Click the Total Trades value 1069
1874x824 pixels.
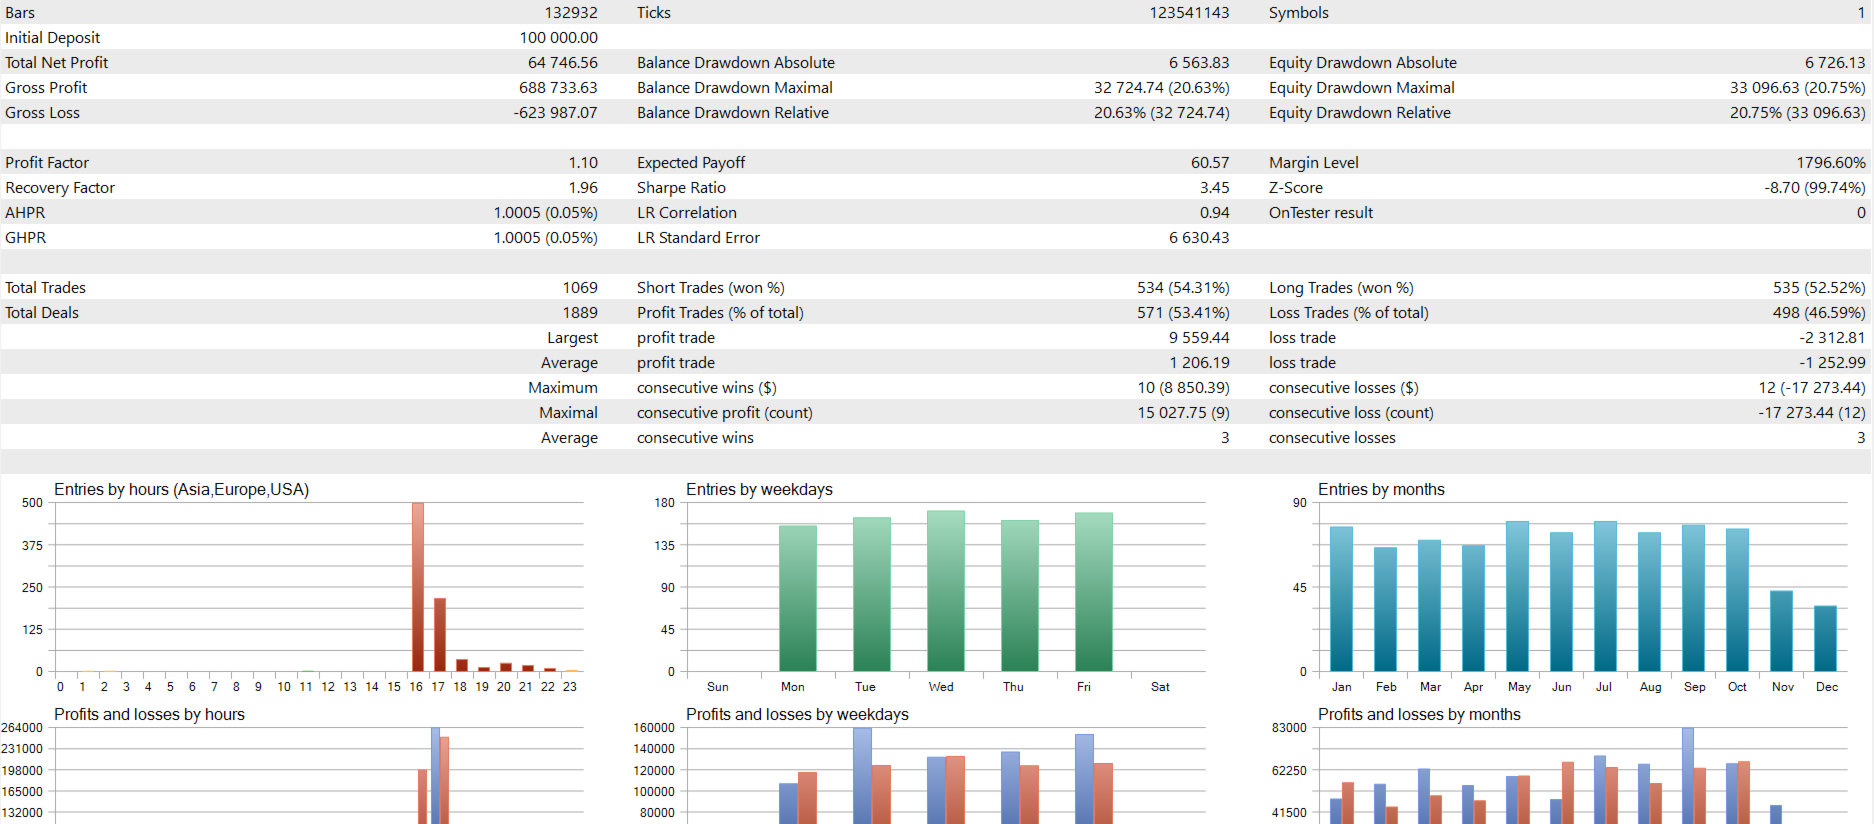[580, 287]
